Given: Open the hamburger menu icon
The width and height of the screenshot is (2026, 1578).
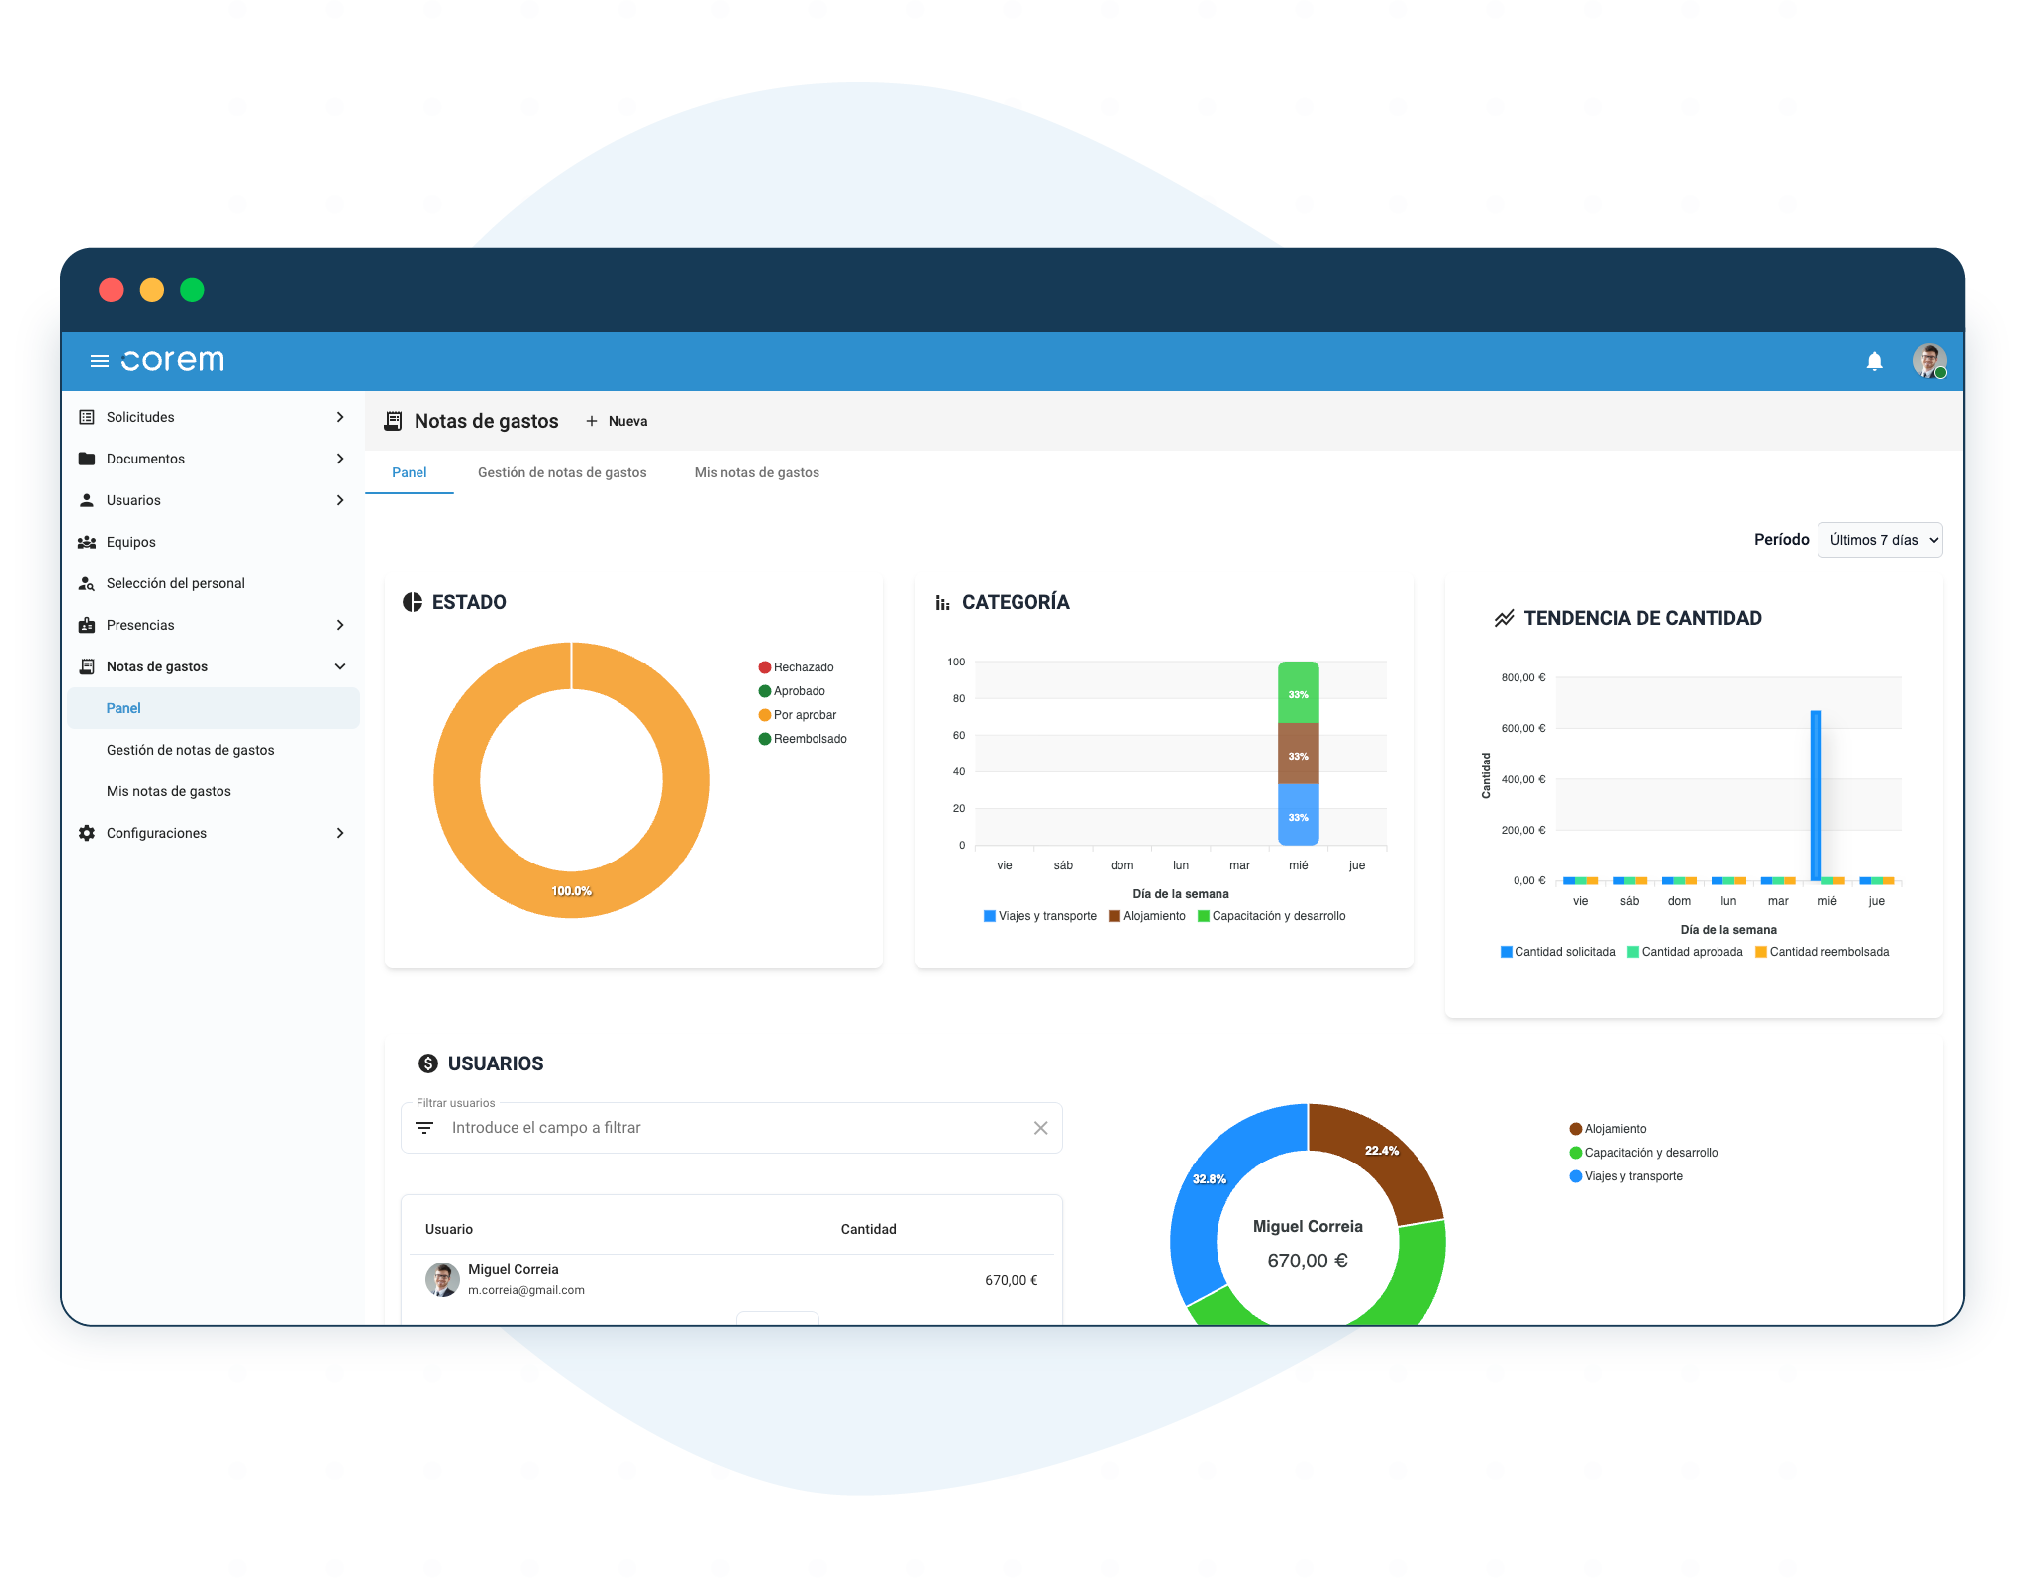Looking at the screenshot, I should (99, 361).
